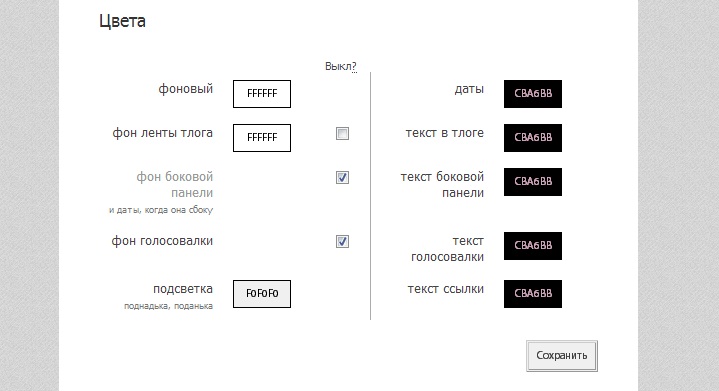Click the Выкл? help label

341,66
